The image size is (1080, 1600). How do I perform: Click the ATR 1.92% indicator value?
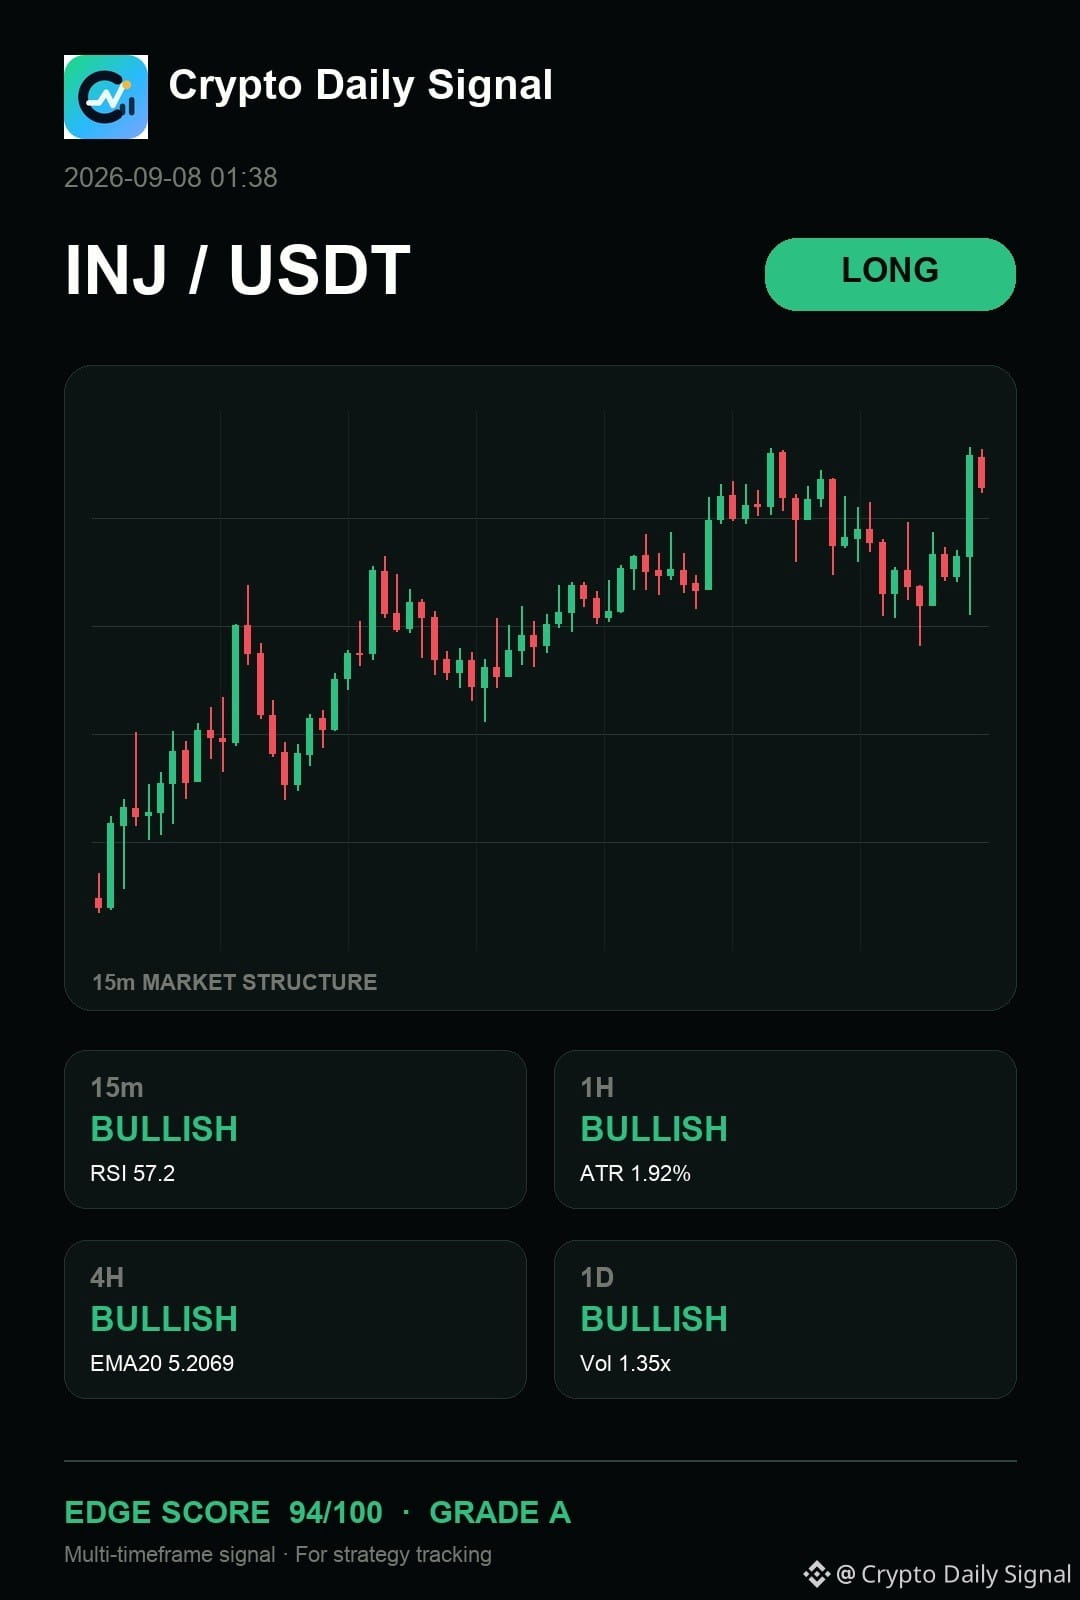click(635, 1173)
